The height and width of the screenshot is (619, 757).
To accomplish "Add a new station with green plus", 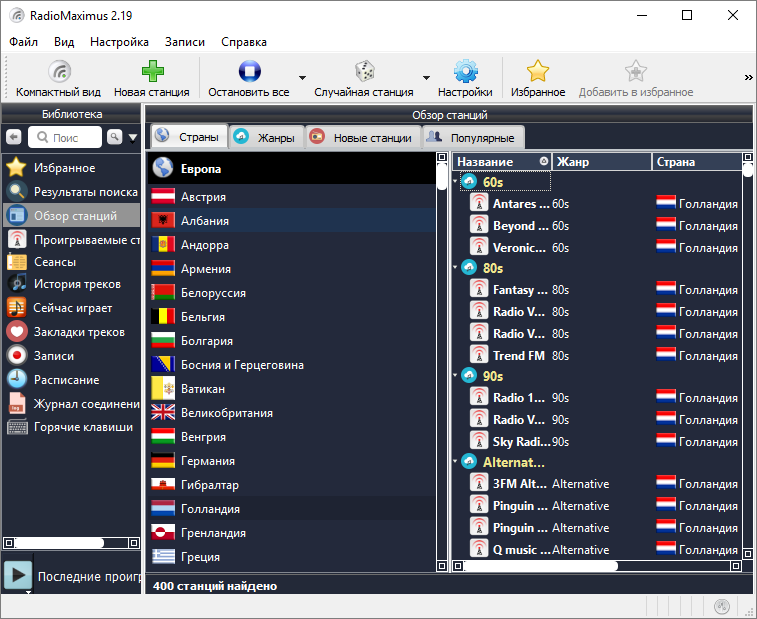I will tap(151, 73).
